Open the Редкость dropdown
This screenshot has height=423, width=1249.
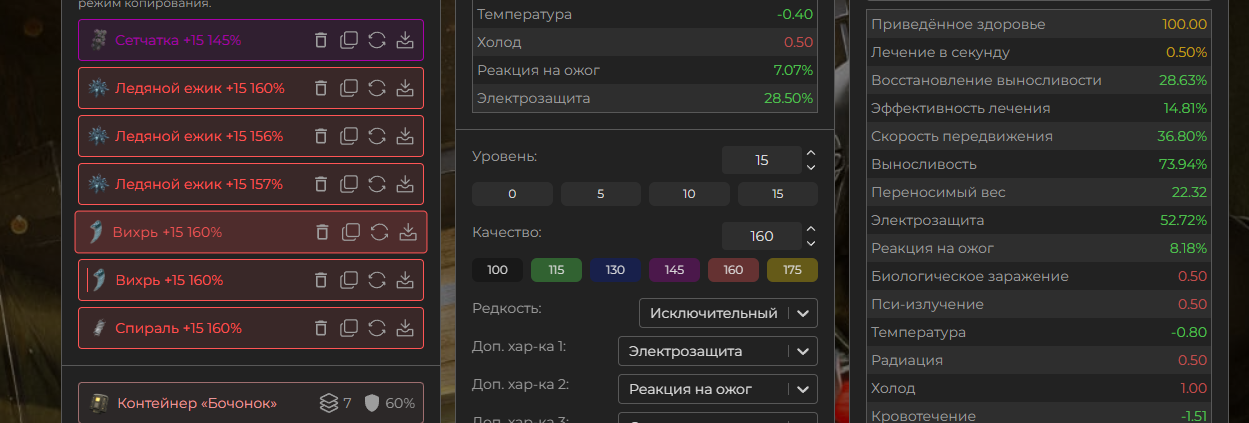click(x=728, y=313)
